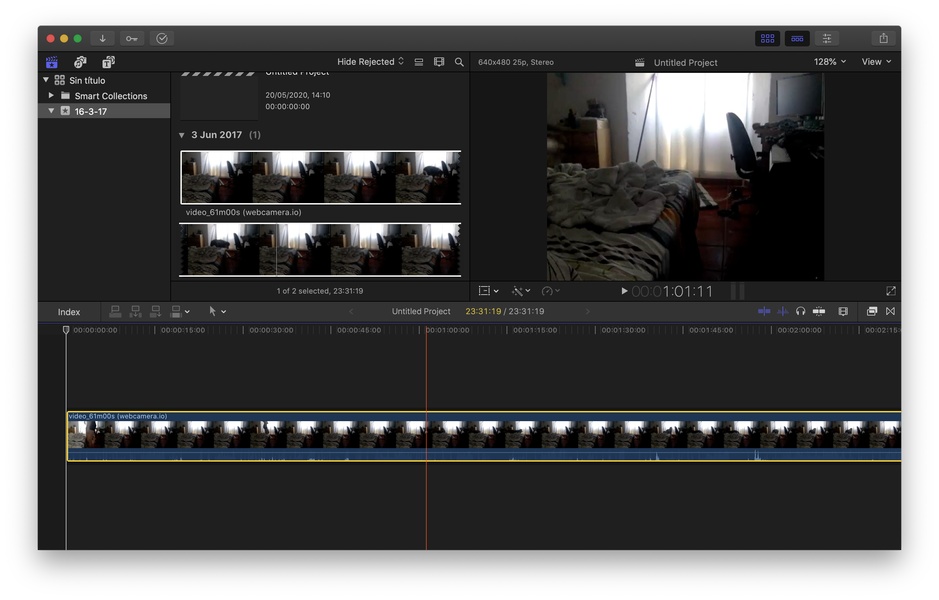
Task: Open the Photos and Audio sidebar
Action: [80, 62]
